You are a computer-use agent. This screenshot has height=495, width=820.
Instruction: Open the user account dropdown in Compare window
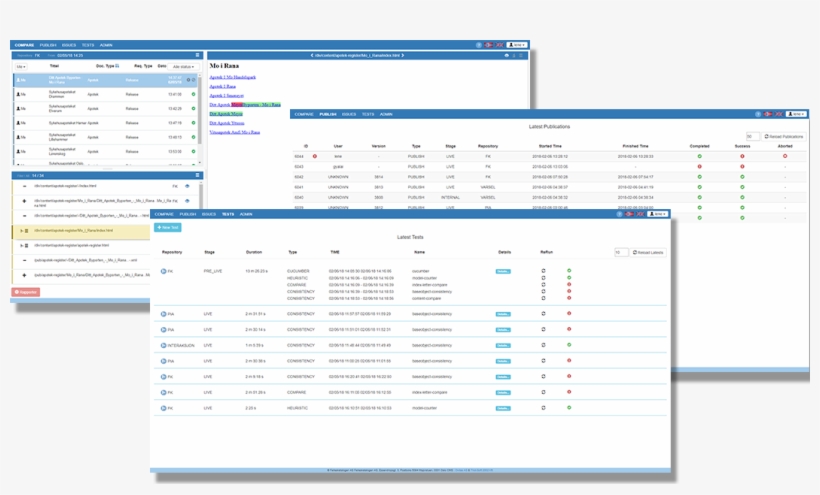[517, 45]
